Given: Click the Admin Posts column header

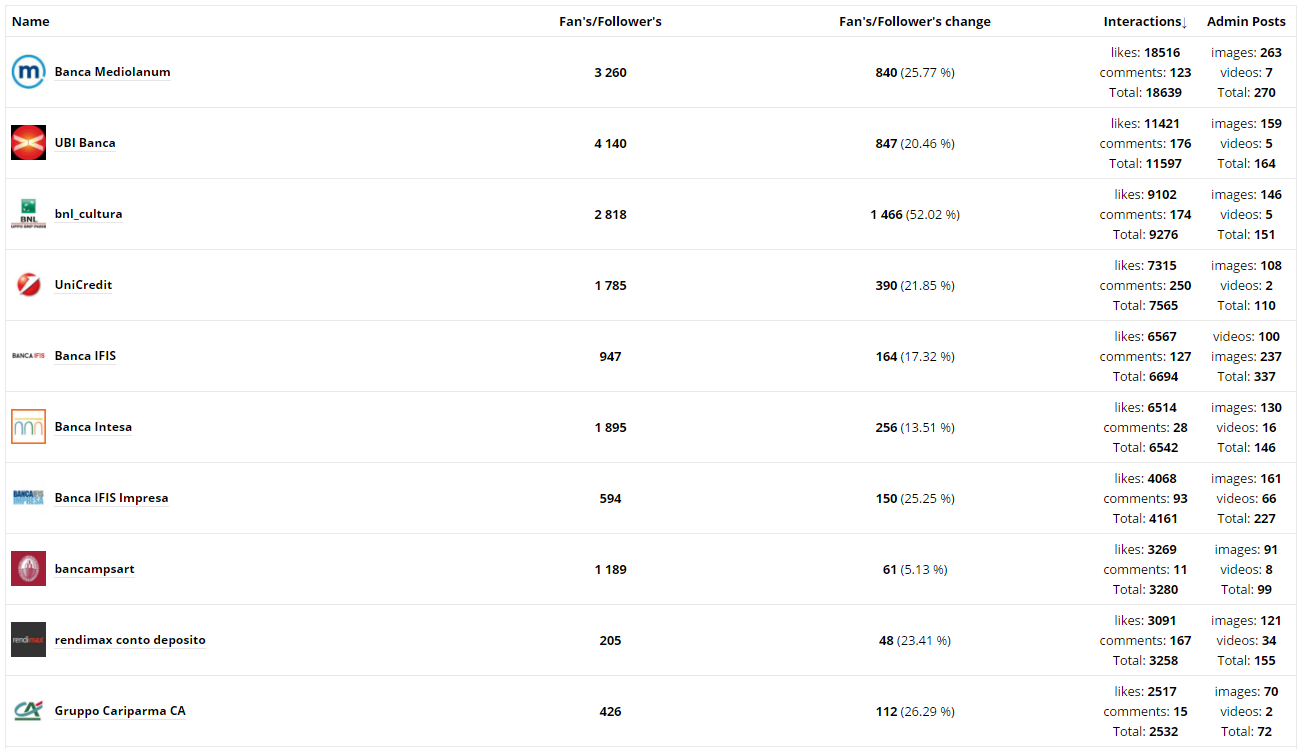Looking at the screenshot, I should 1246,22.
